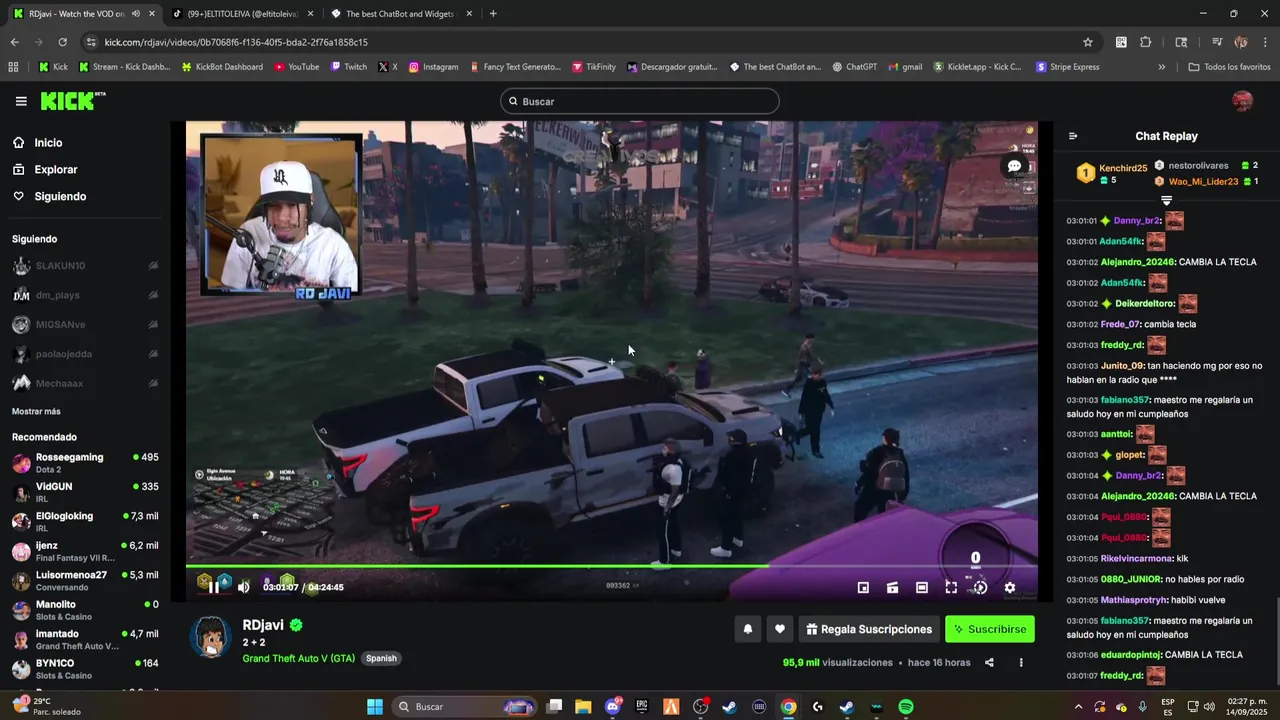This screenshot has height=720, width=1280.
Task: Collapse the Chat Replay panel
Action: [1073, 136]
